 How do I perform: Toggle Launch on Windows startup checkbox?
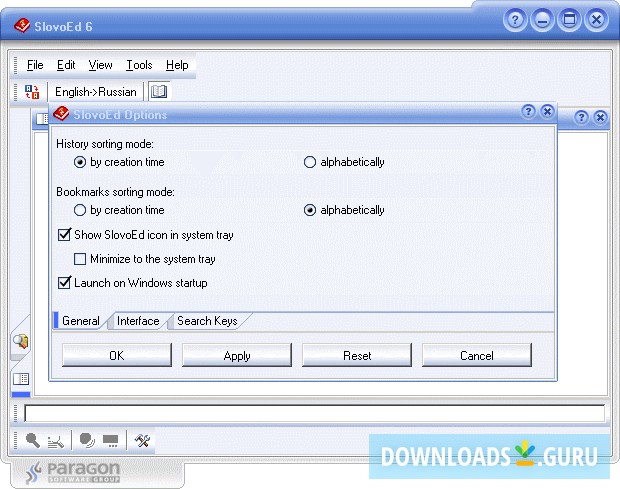132,283
